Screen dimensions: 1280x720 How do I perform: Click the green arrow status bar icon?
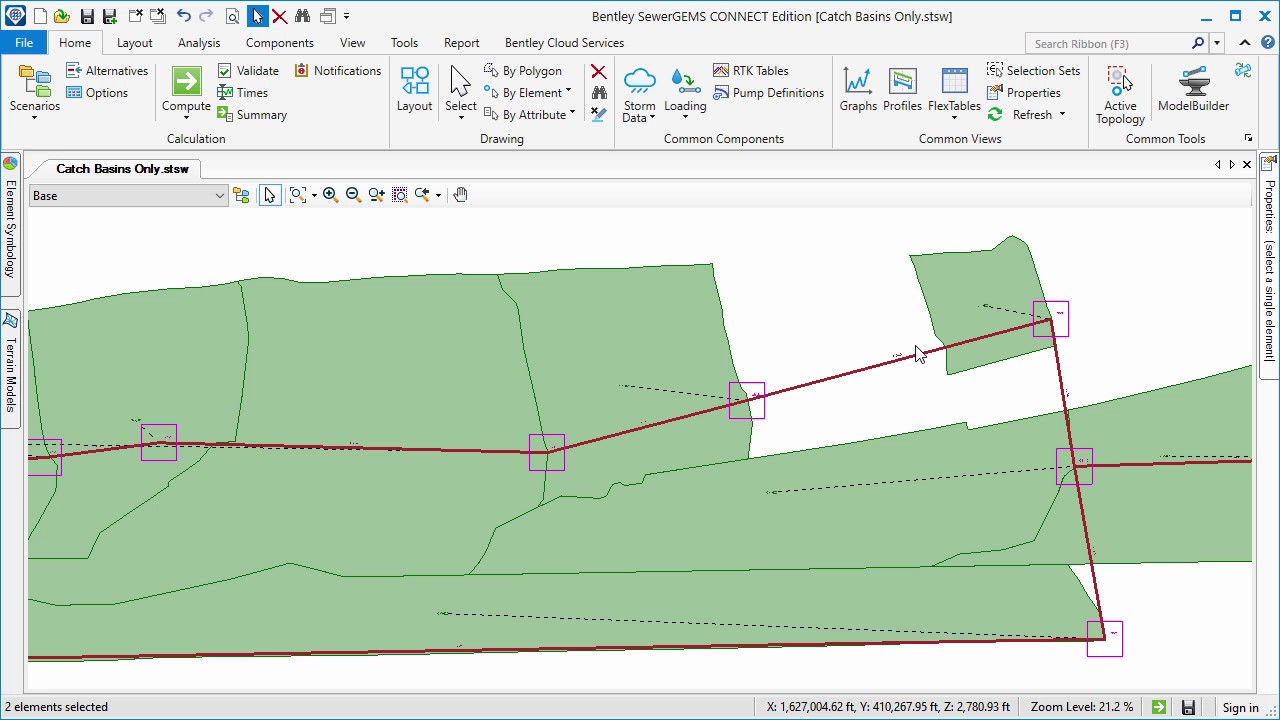click(1159, 707)
